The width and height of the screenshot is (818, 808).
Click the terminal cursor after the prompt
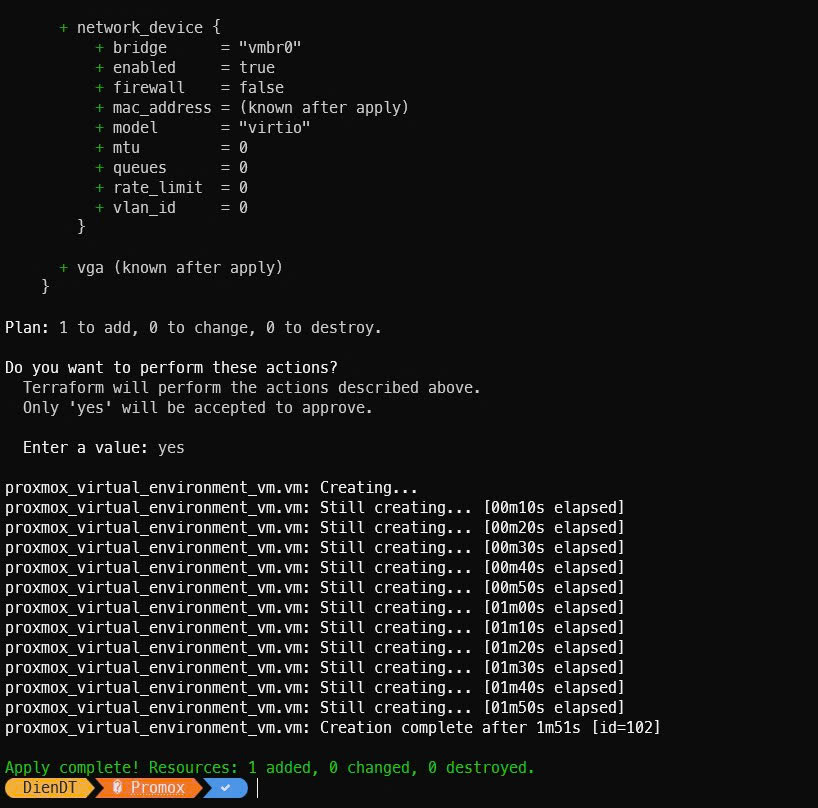coord(258,788)
